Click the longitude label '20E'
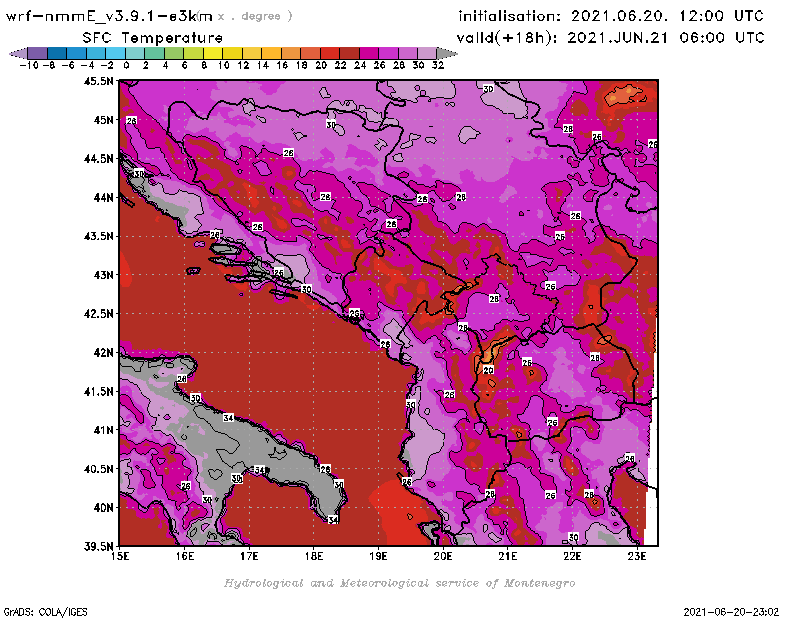Screen dimensions: 800x618 (443, 556)
